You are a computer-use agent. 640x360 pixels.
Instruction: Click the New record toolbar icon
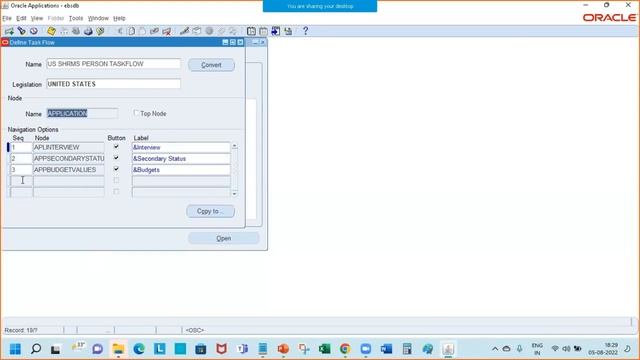[x=9, y=31]
